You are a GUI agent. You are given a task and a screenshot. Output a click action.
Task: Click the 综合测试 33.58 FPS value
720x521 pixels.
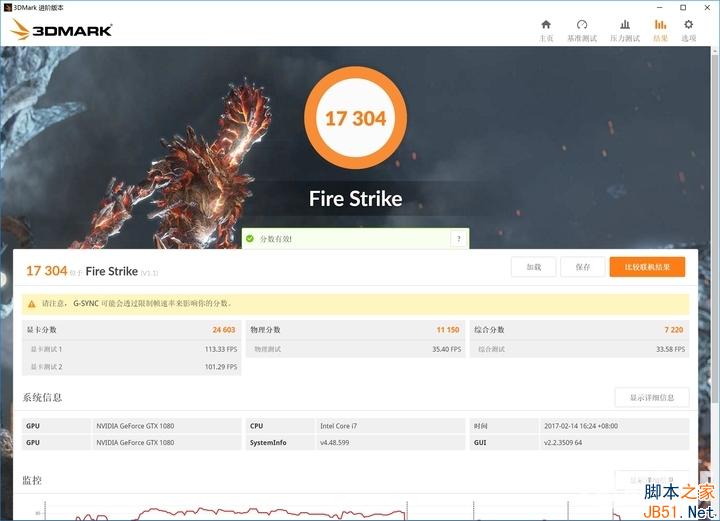670,349
